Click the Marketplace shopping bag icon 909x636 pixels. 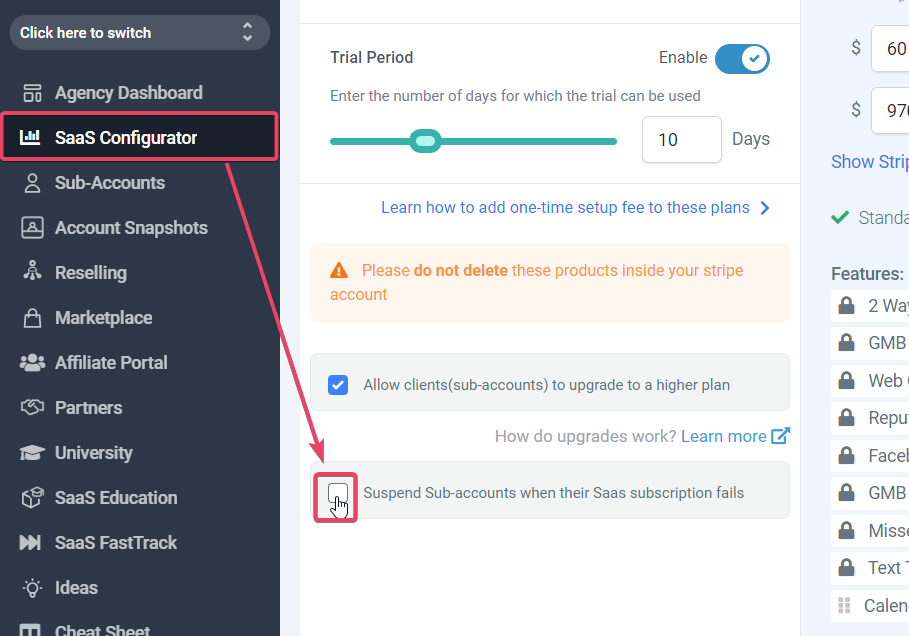(32, 318)
